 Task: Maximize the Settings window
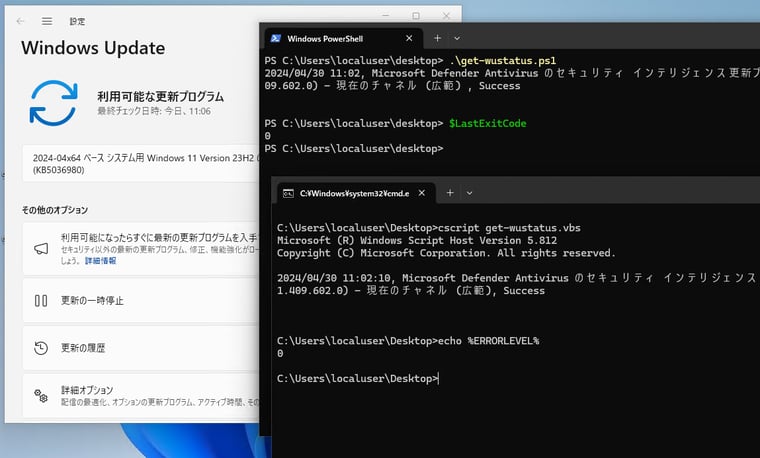[416, 16]
